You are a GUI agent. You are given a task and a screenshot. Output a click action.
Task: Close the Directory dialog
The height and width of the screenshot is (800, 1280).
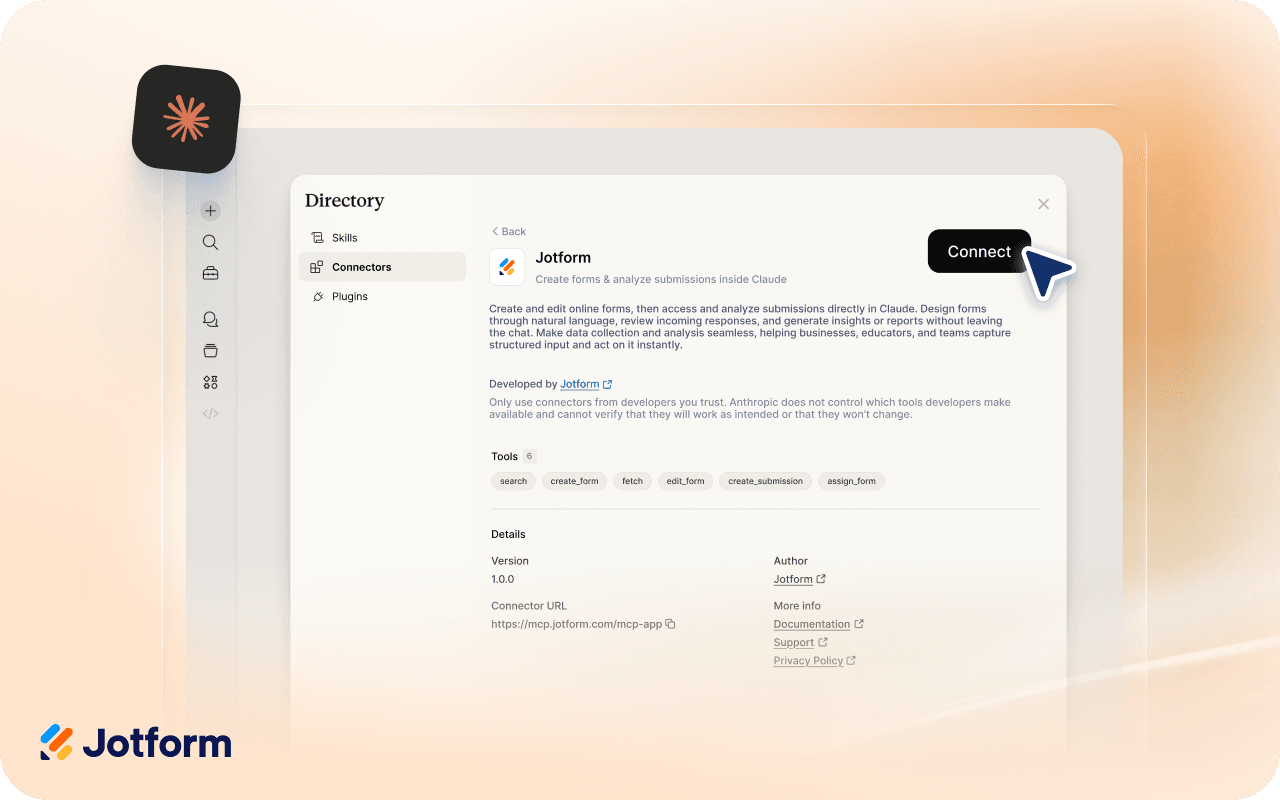[x=1043, y=204]
